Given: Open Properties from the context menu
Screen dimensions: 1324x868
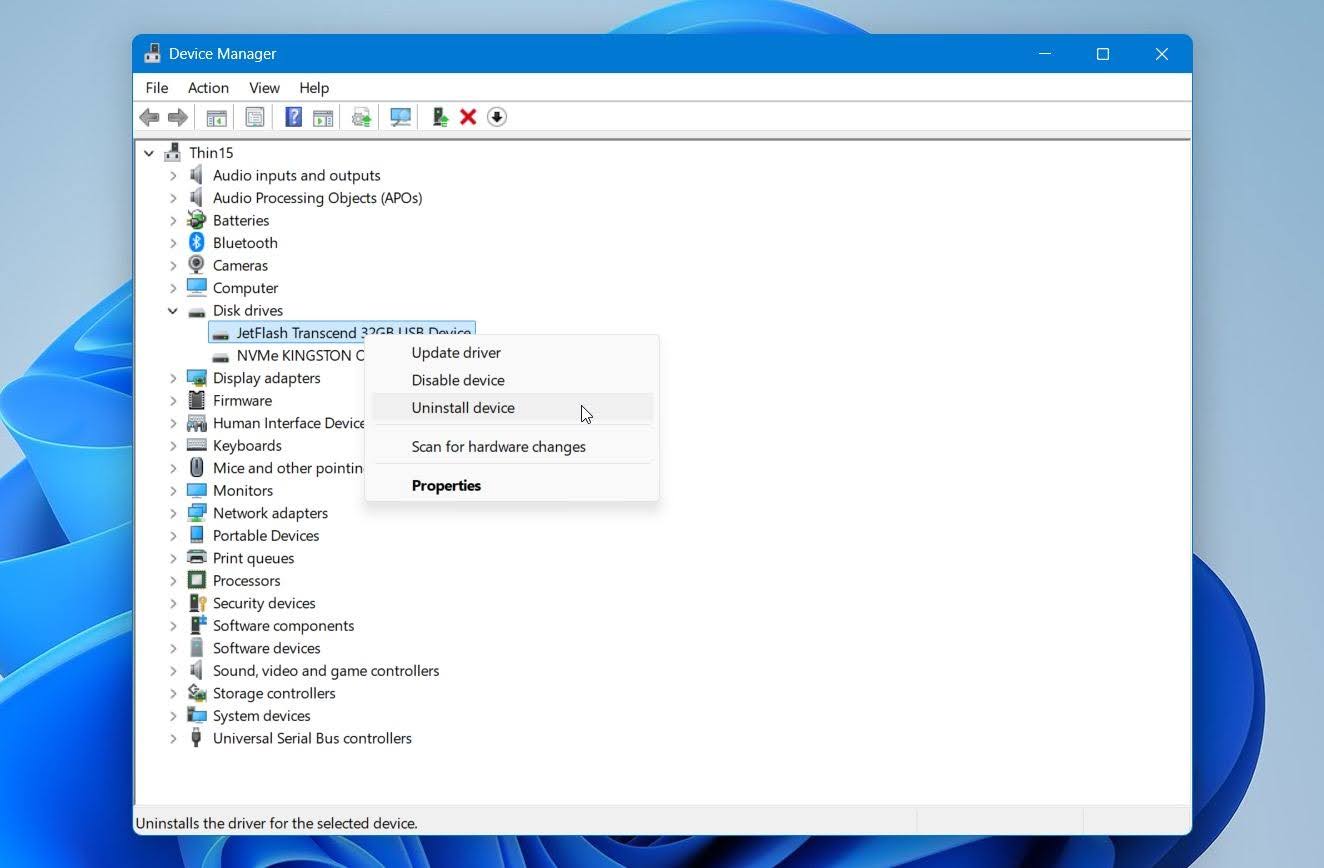Looking at the screenshot, I should pyautogui.click(x=512, y=486).
